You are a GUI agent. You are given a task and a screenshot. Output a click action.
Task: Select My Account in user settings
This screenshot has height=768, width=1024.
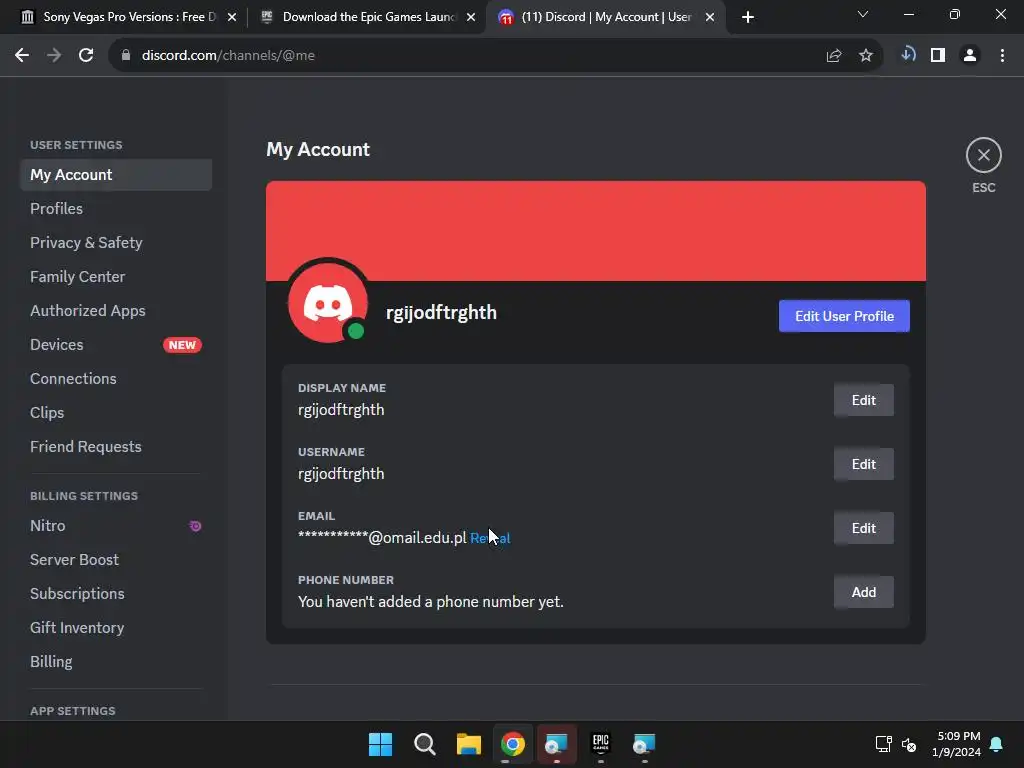(x=116, y=174)
